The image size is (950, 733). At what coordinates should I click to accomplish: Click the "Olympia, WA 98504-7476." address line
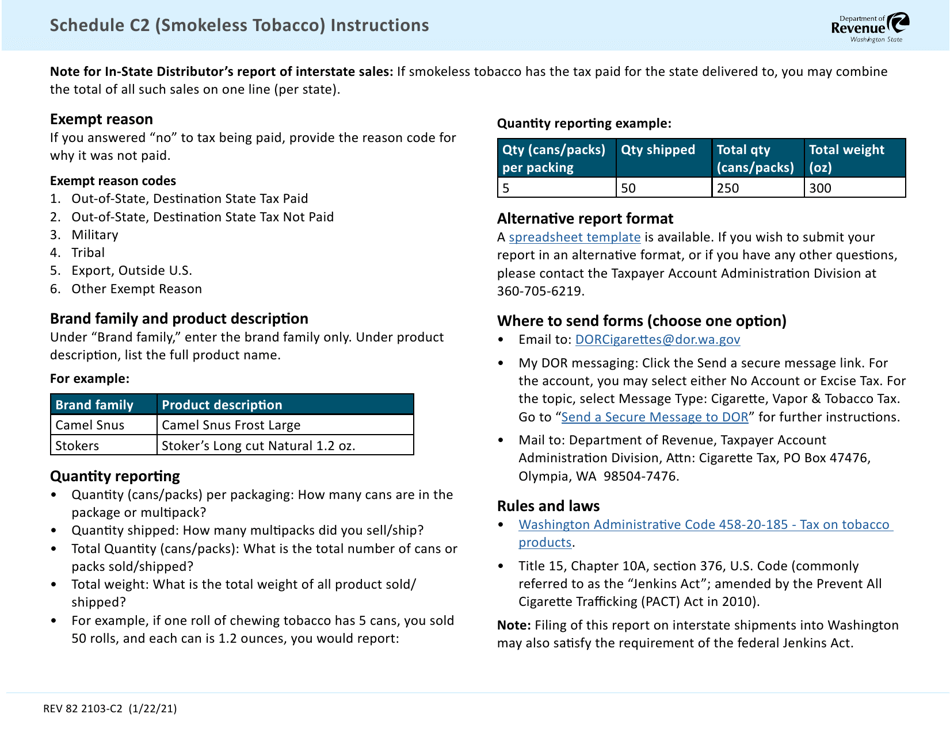coord(599,476)
